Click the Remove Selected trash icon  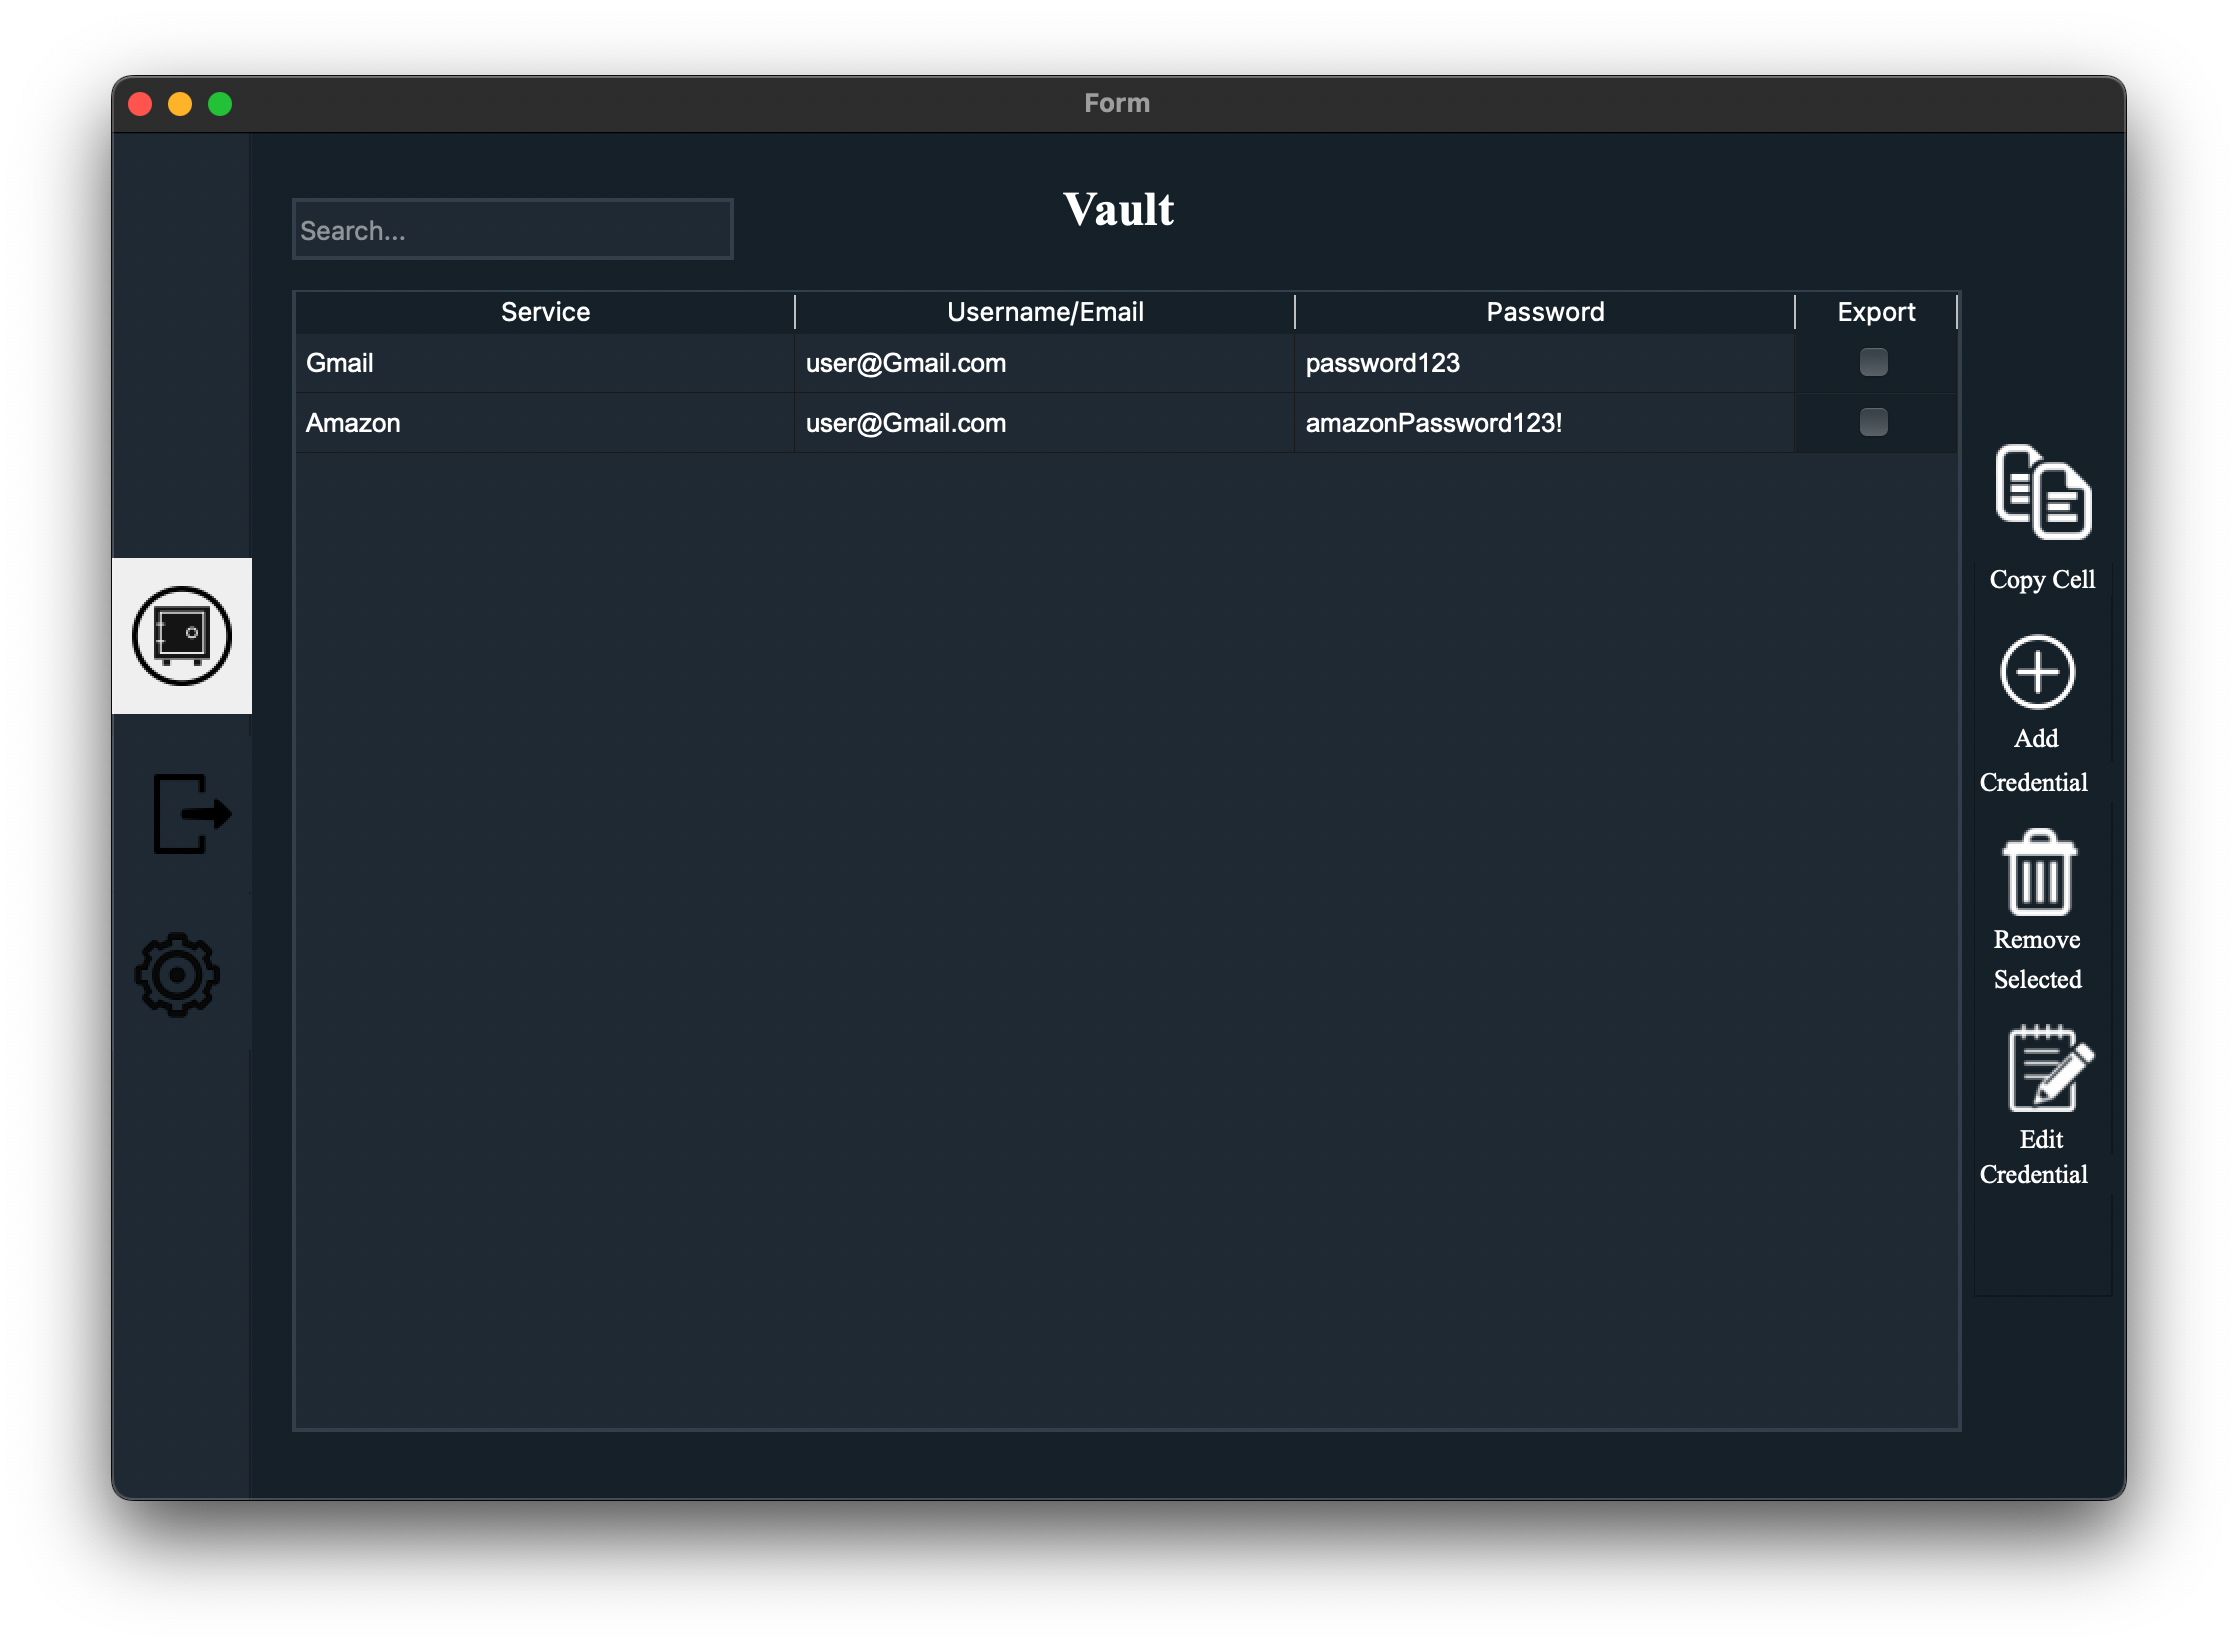[x=2039, y=873]
